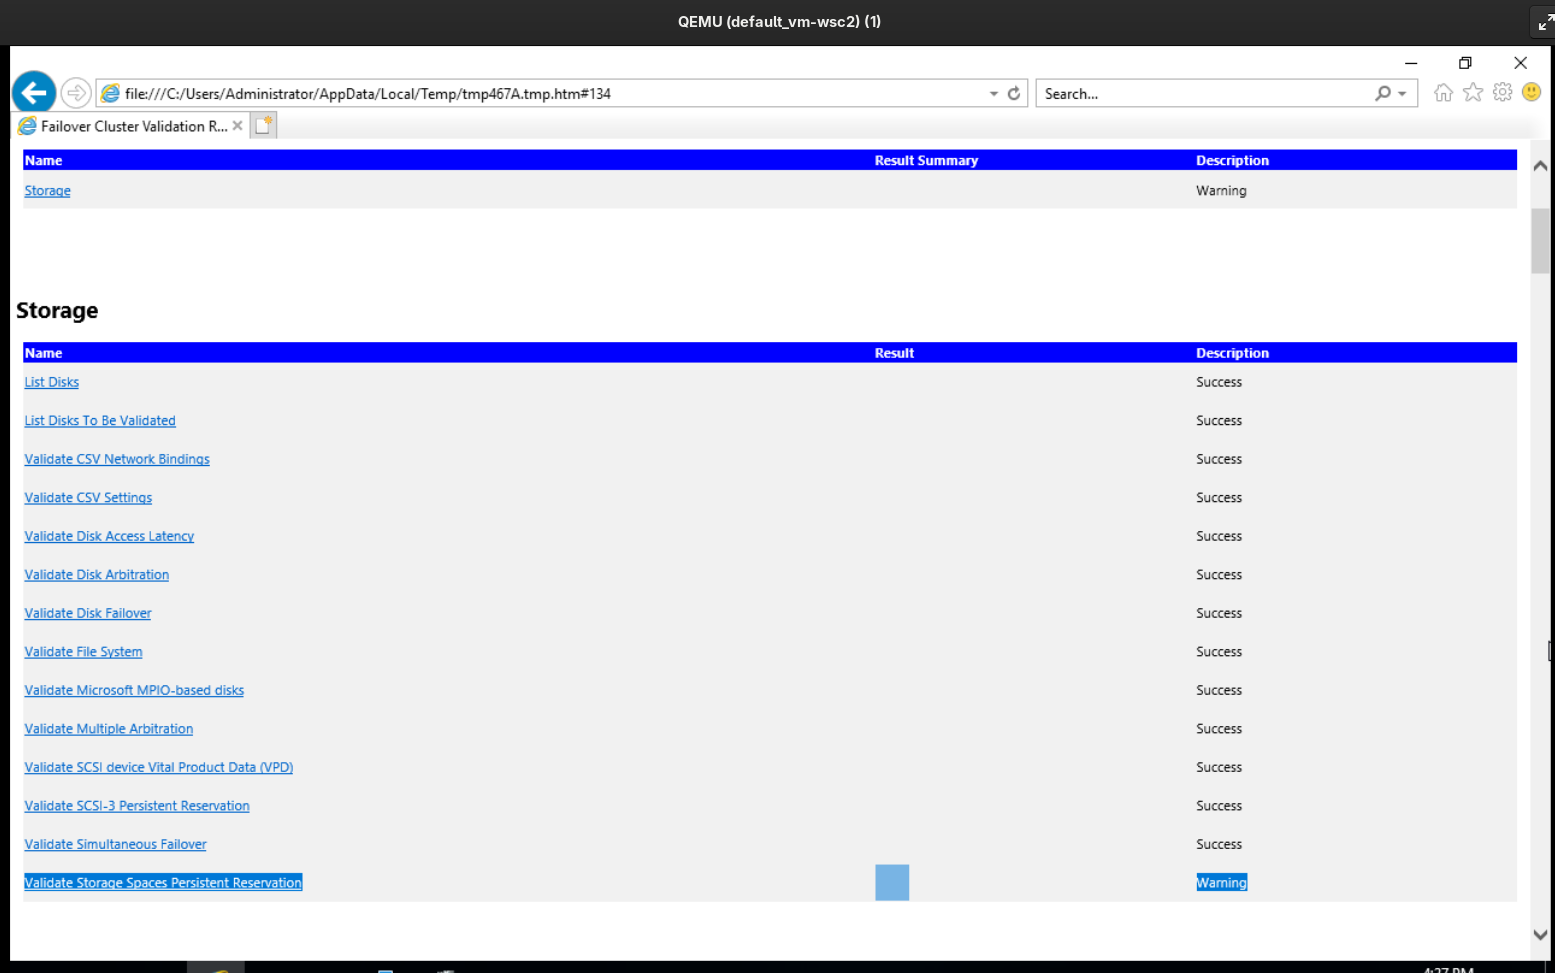Image resolution: width=1555 pixels, height=973 pixels.
Task: Refresh the validation report page
Action: click(x=1014, y=93)
